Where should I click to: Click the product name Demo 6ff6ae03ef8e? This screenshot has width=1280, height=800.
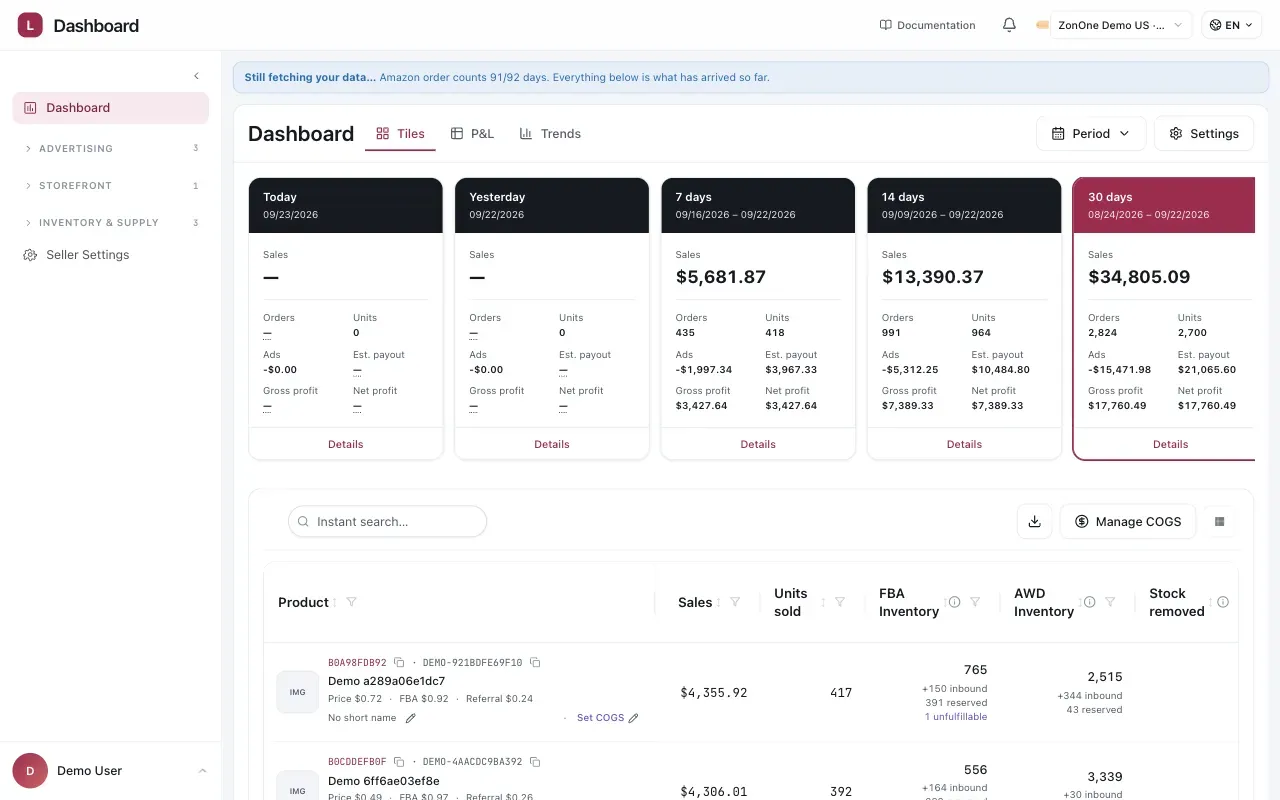coord(384,781)
